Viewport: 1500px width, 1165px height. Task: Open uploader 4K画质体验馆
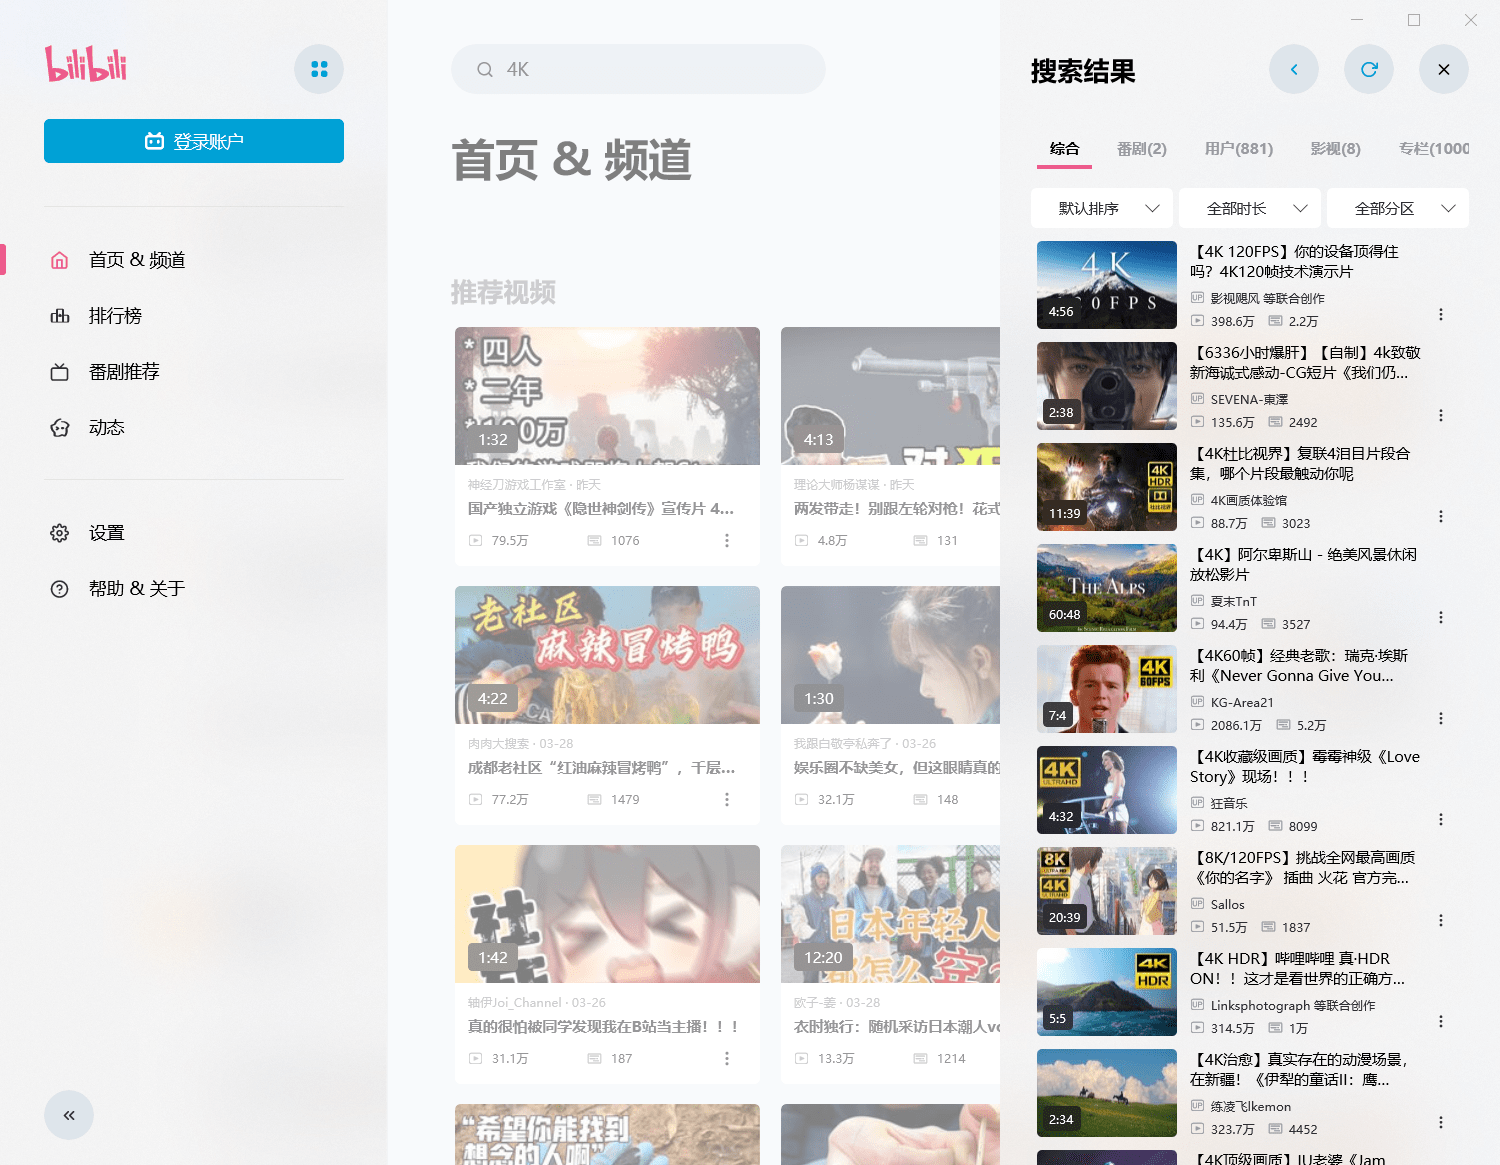pos(1249,500)
